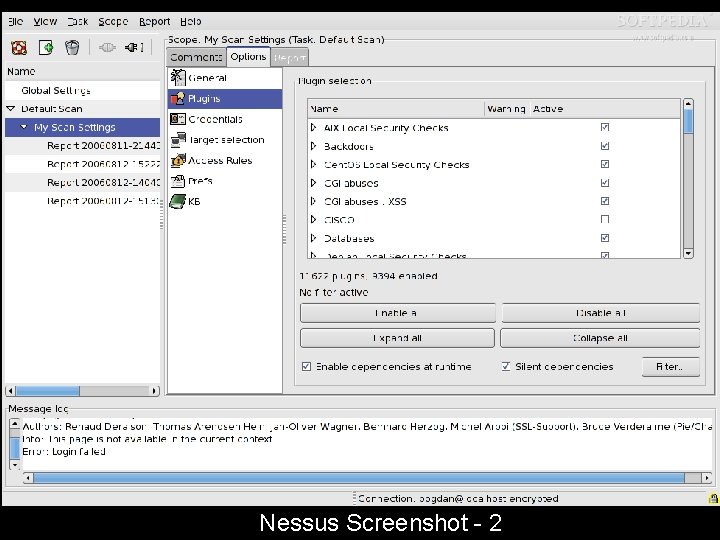Open the Task menu
The height and width of the screenshot is (540, 720).
(78, 21)
